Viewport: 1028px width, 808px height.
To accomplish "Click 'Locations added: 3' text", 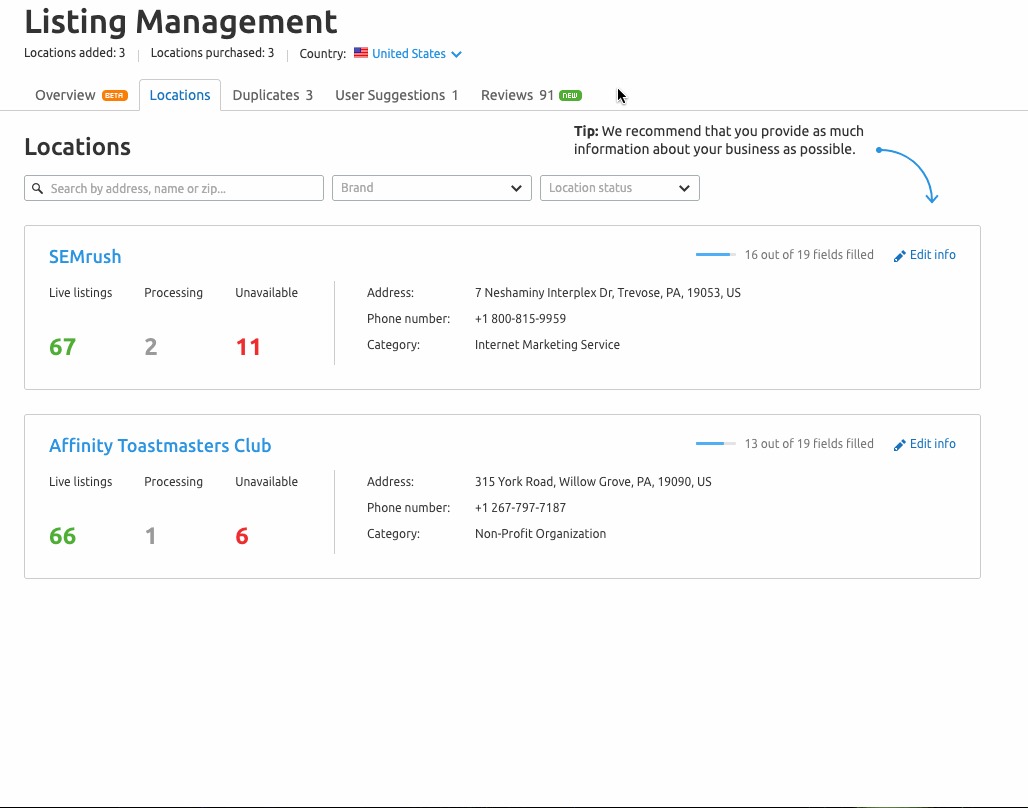I will (75, 53).
